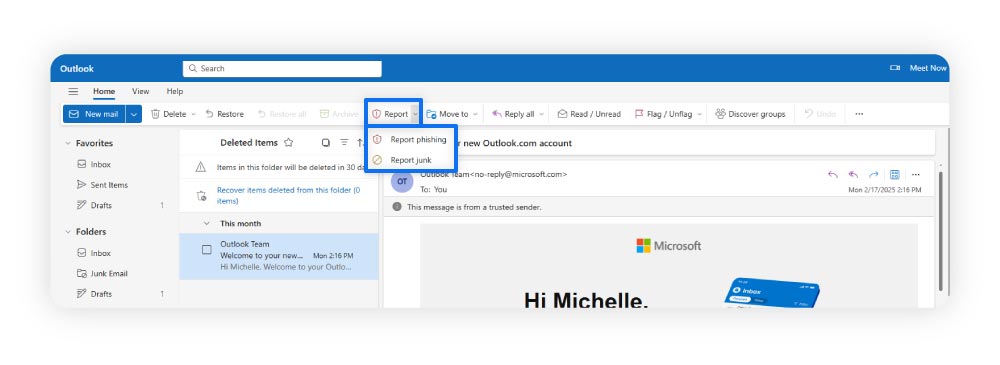Open the Help tab
1000x365 pixels.
[x=175, y=91]
